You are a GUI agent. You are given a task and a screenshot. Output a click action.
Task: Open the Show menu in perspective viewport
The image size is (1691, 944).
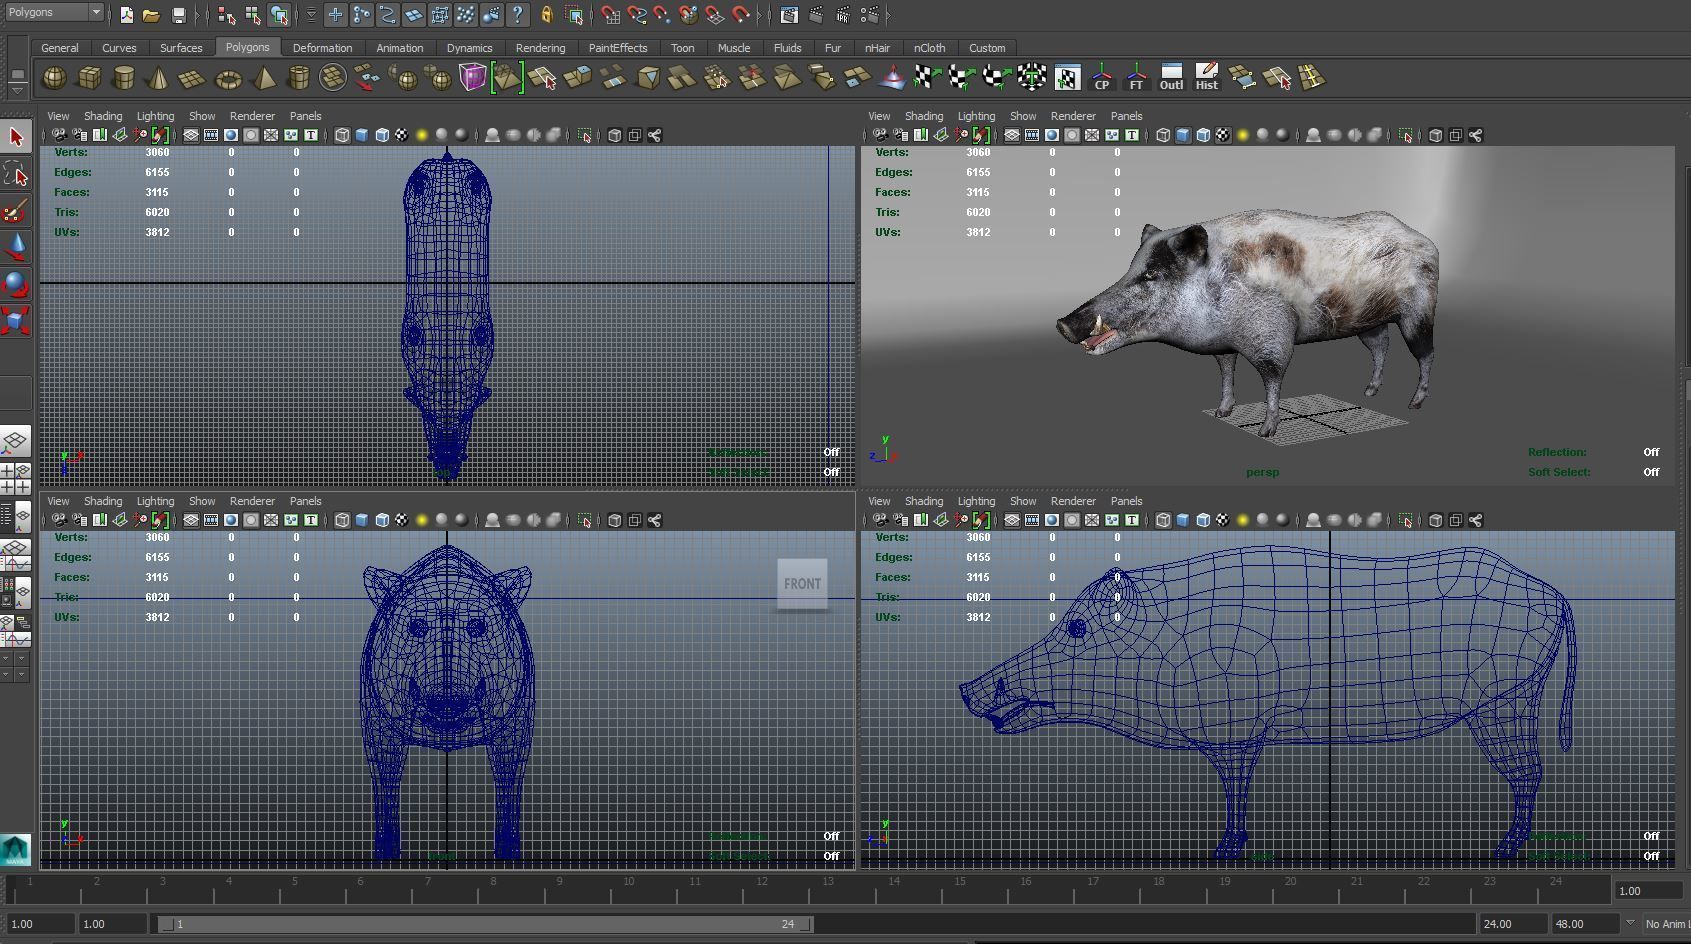[x=1023, y=116]
